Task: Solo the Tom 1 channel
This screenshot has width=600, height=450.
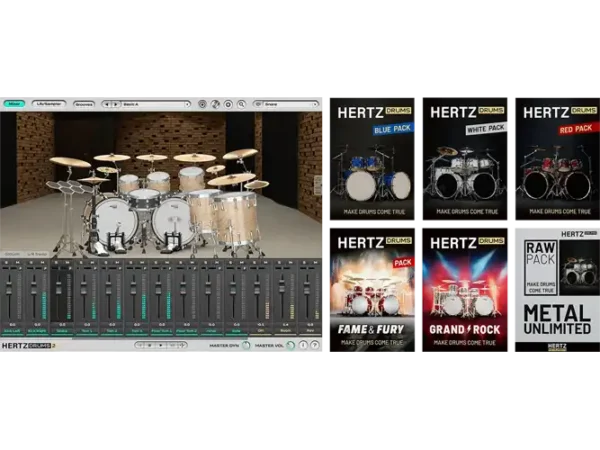Action: [x=81, y=262]
